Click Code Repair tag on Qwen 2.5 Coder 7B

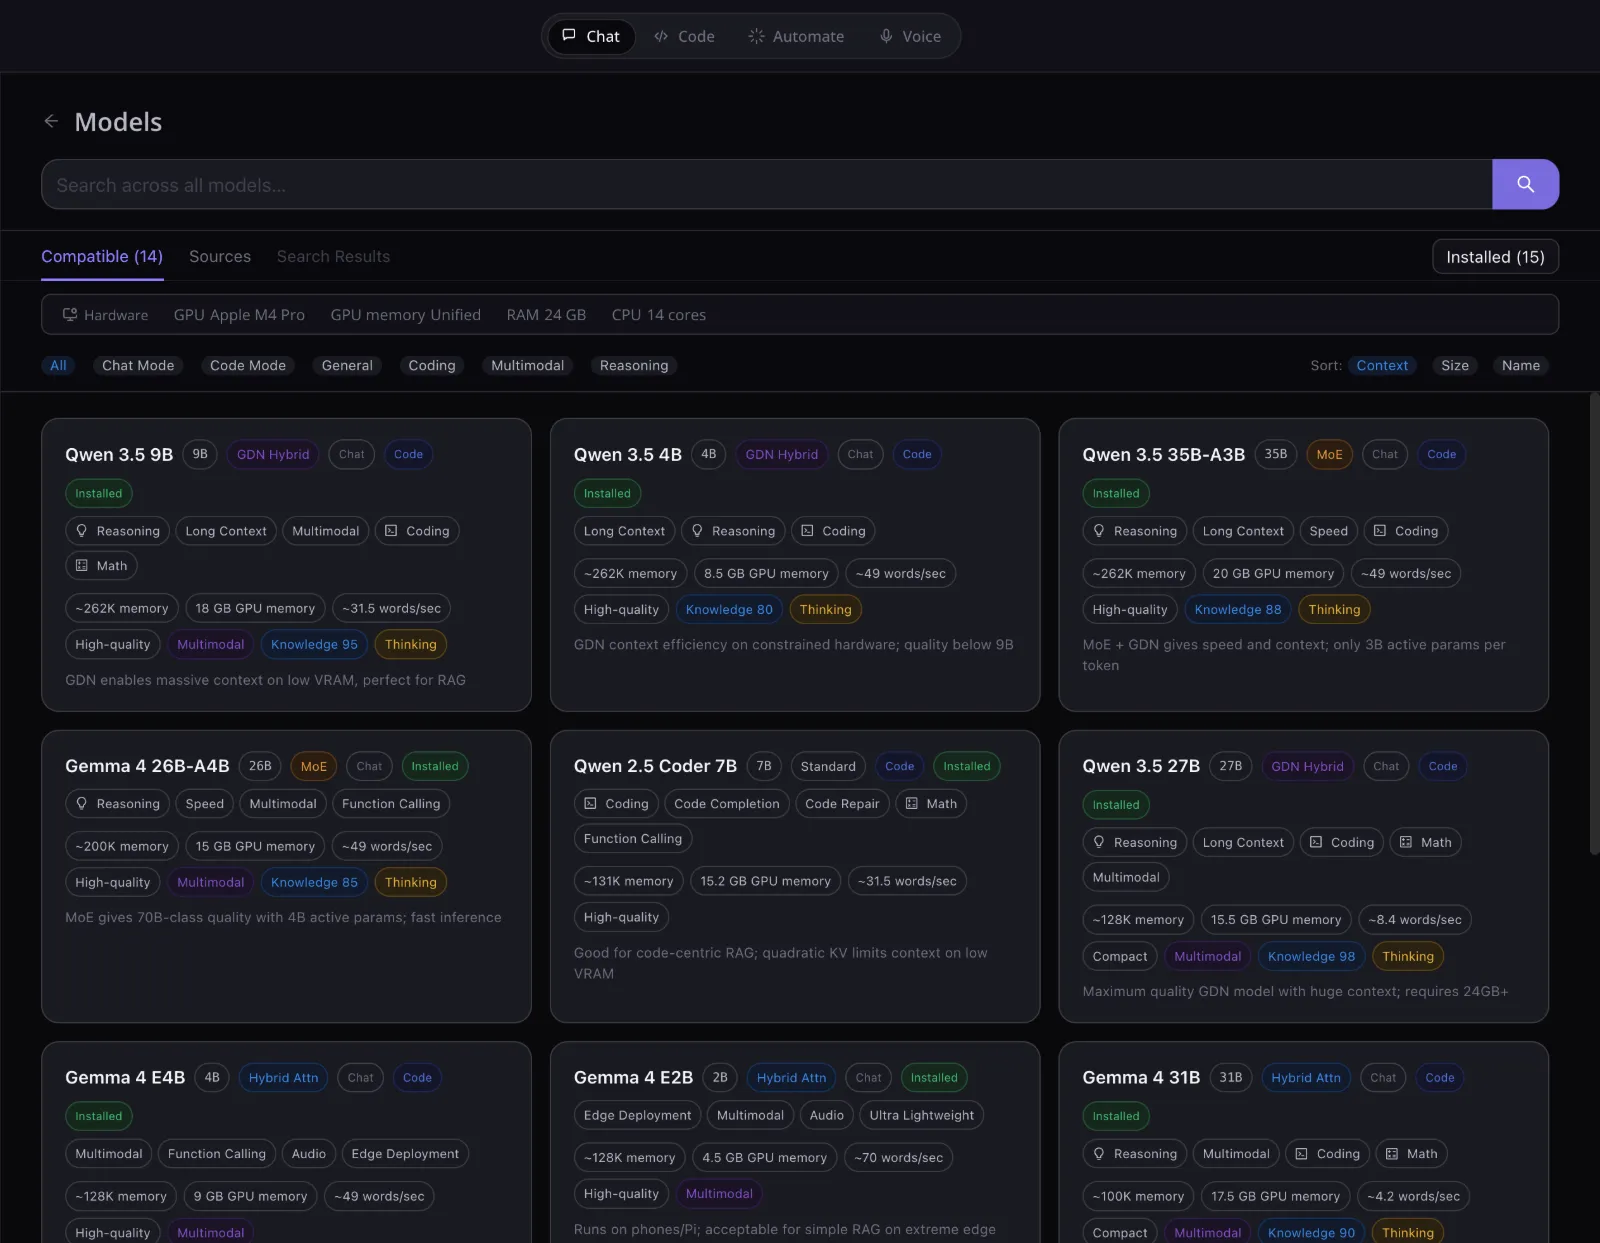[x=842, y=804]
